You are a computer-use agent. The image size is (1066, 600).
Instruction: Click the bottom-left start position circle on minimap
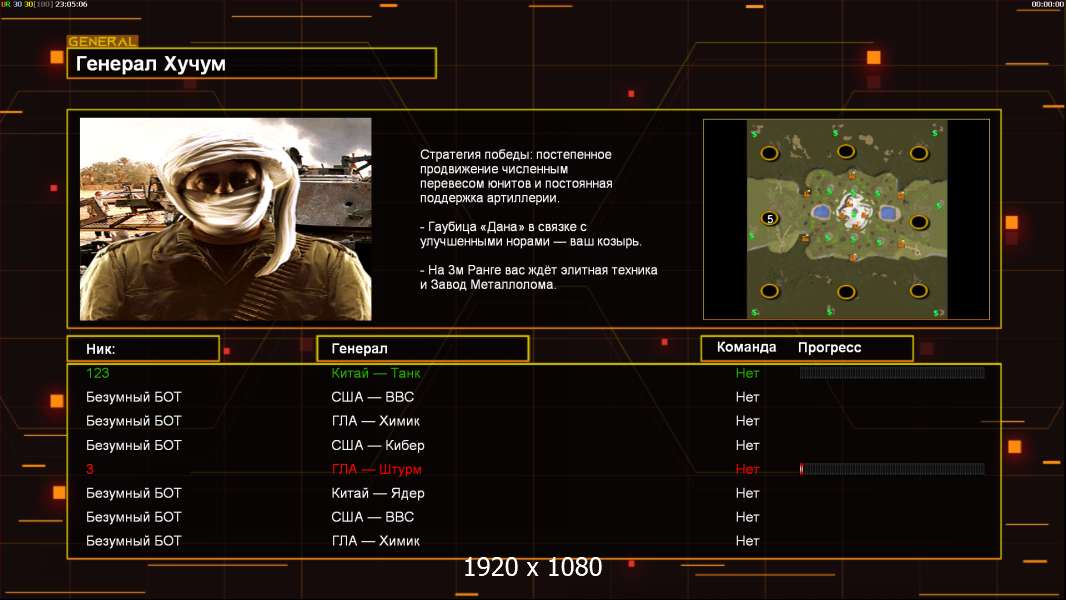coord(770,291)
